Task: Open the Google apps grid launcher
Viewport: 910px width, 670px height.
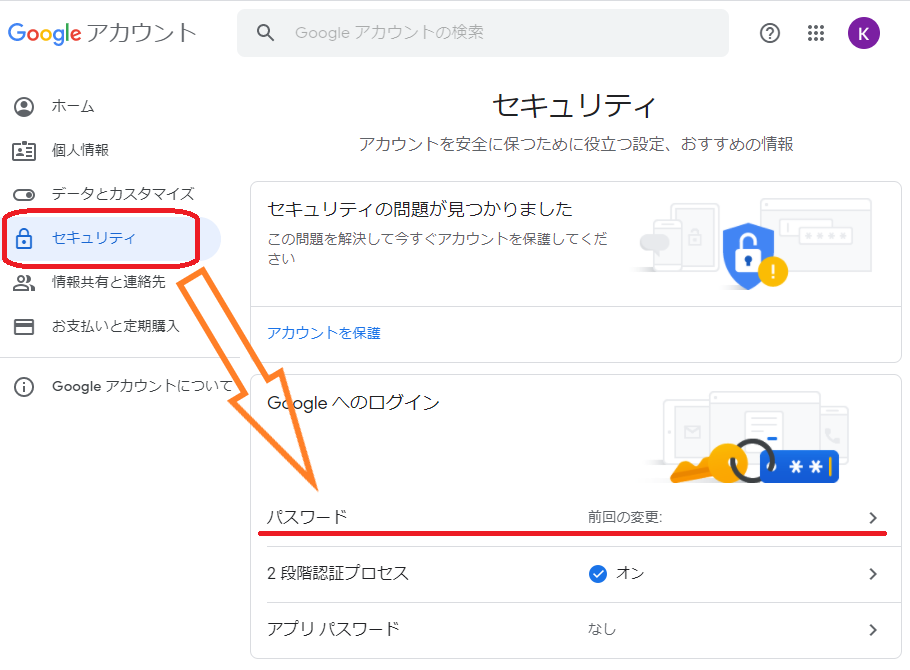Action: click(815, 33)
